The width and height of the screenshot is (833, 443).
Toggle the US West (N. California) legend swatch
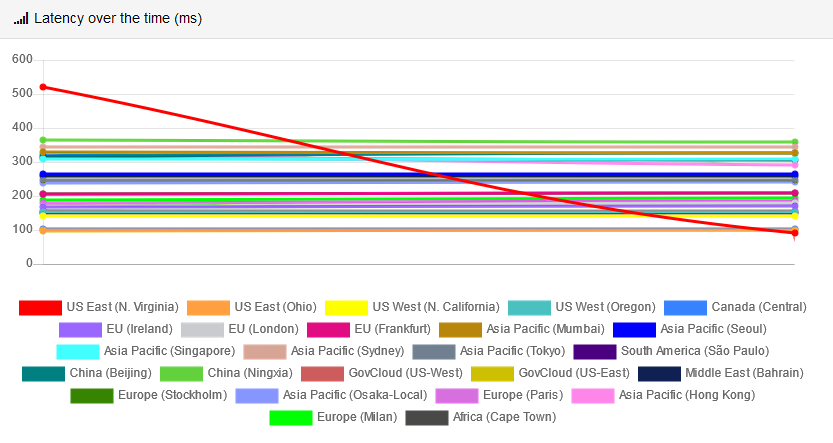click(346, 308)
